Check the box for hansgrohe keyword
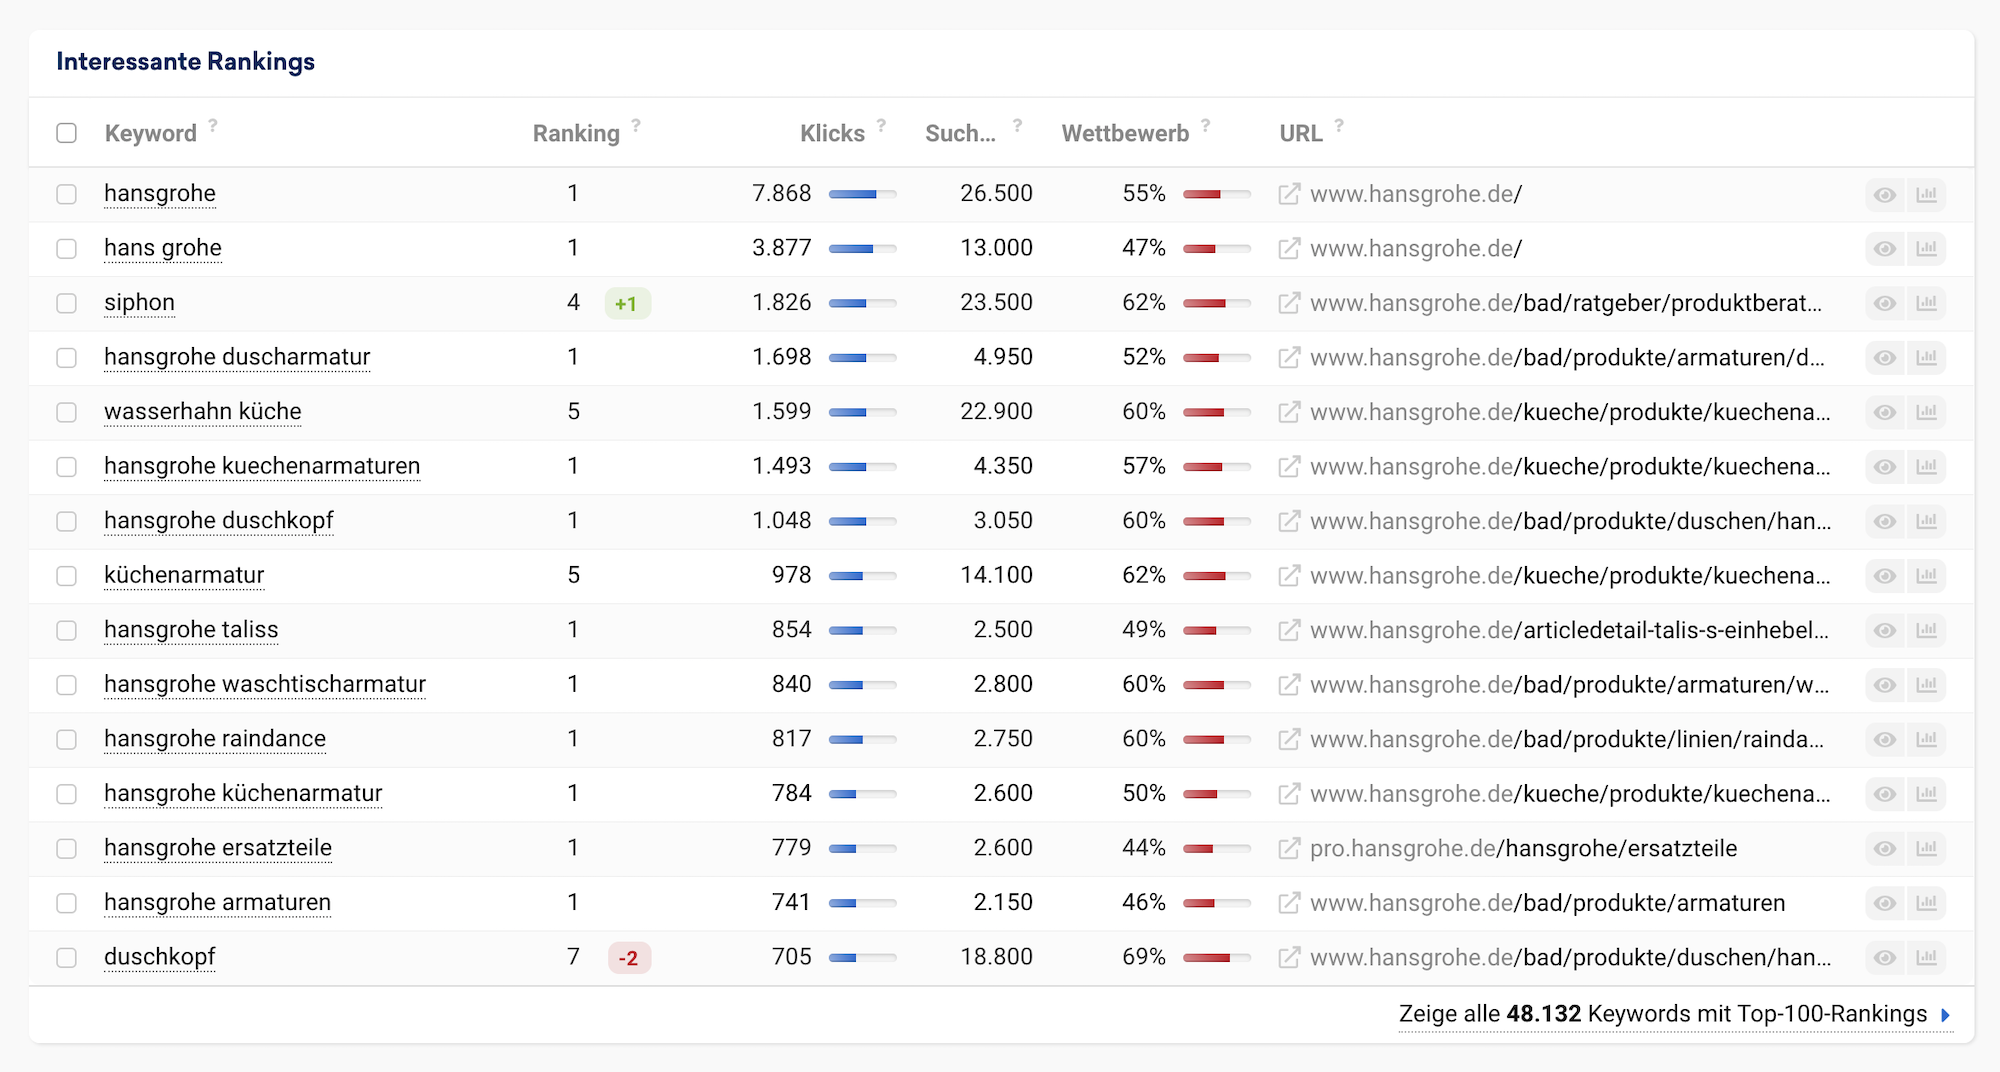Screen dimensions: 2000x1072 [x=67, y=194]
